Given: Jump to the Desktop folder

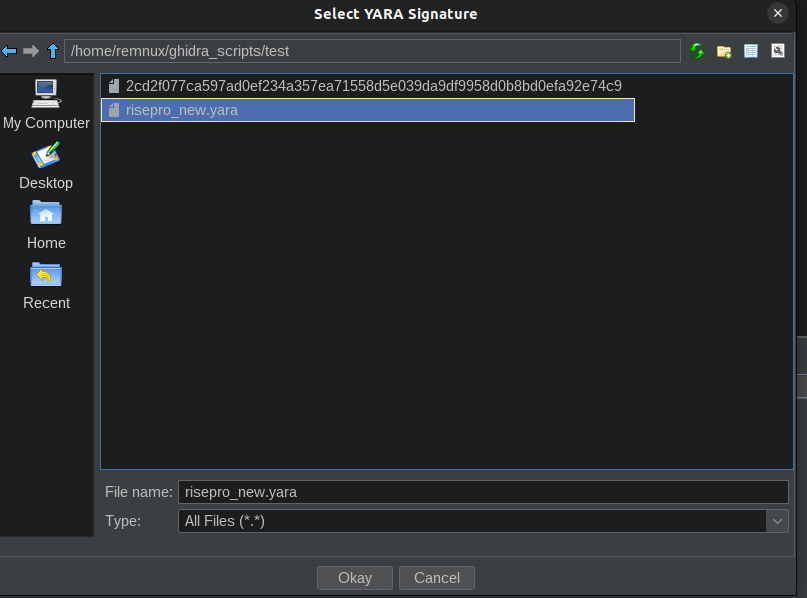Looking at the screenshot, I should pyautogui.click(x=46, y=166).
